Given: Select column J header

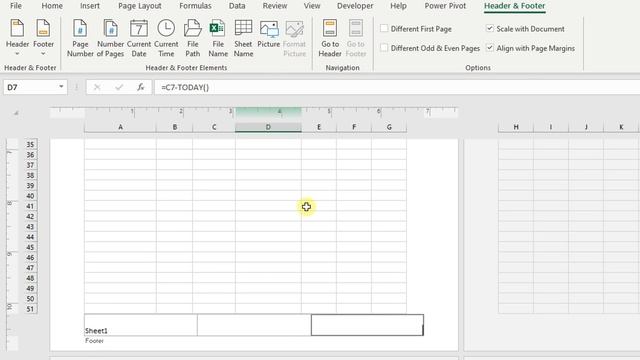Looking at the screenshot, I should click(x=586, y=127).
